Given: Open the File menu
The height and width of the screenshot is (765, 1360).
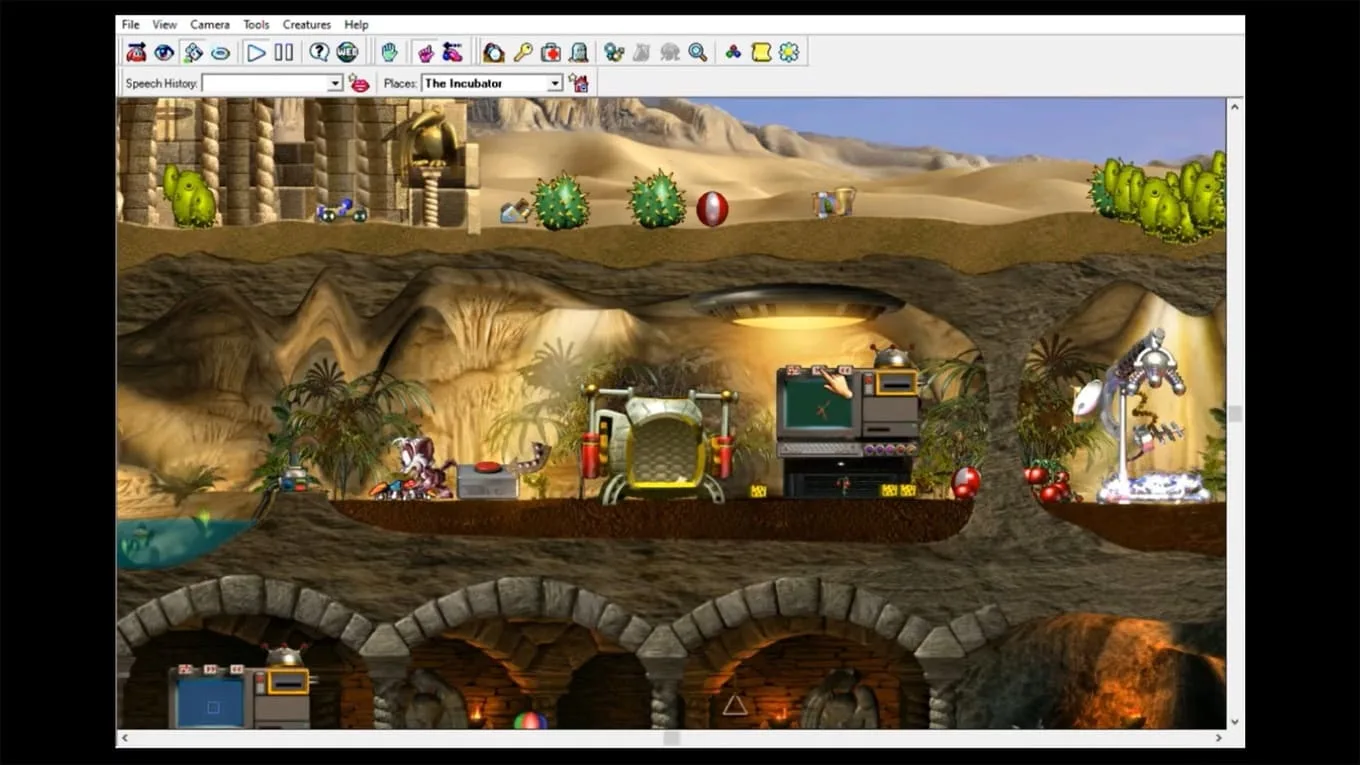Looking at the screenshot, I should point(131,24).
